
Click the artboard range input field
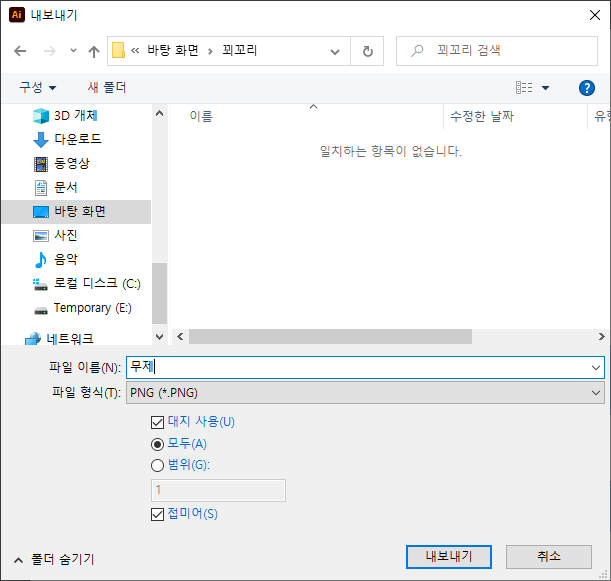coord(218,490)
